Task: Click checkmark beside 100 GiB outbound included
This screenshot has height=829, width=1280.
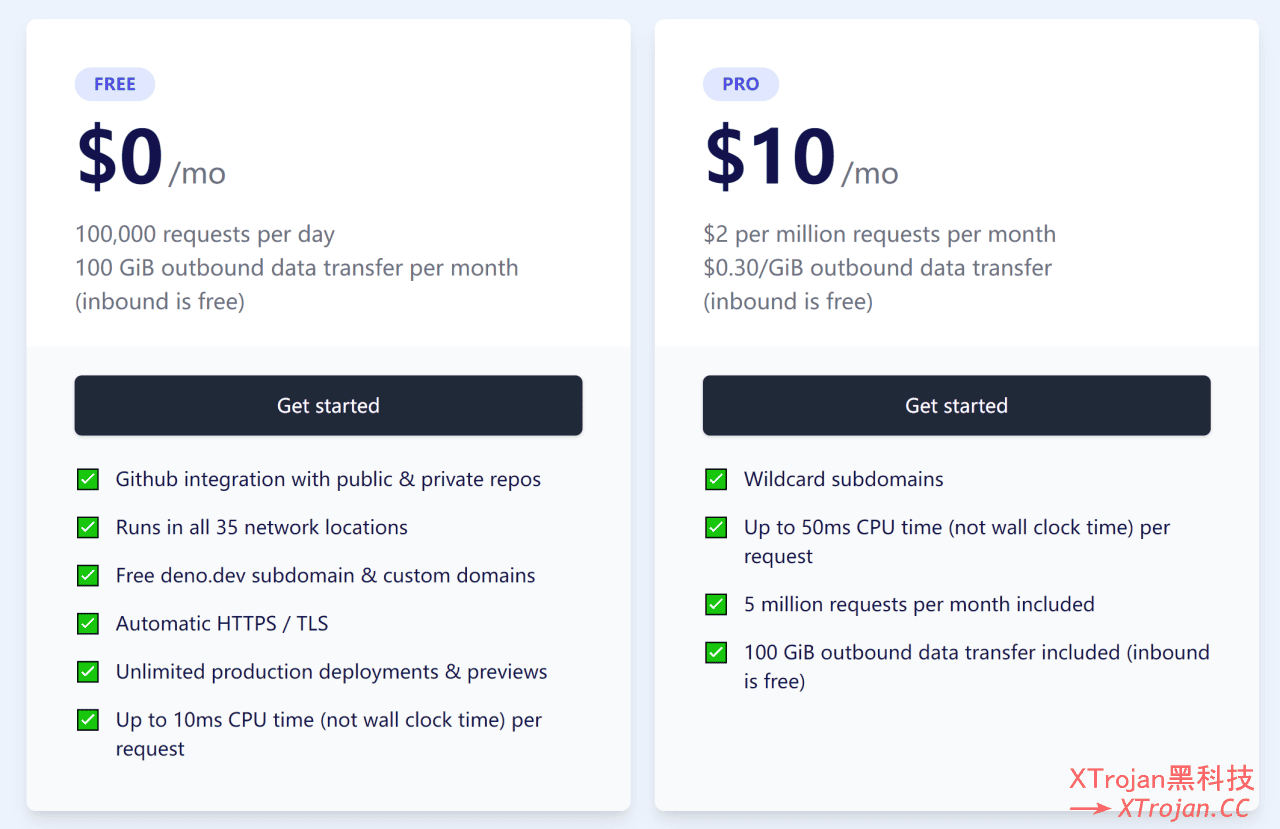Action: (716, 652)
